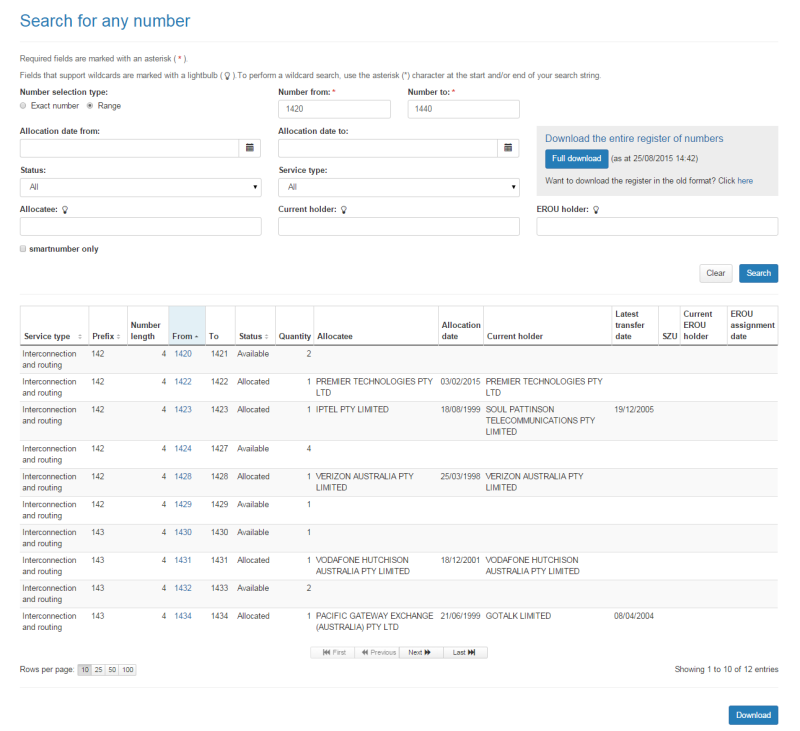Click into the Number to field
This screenshot has width=800, height=731.
464,109
